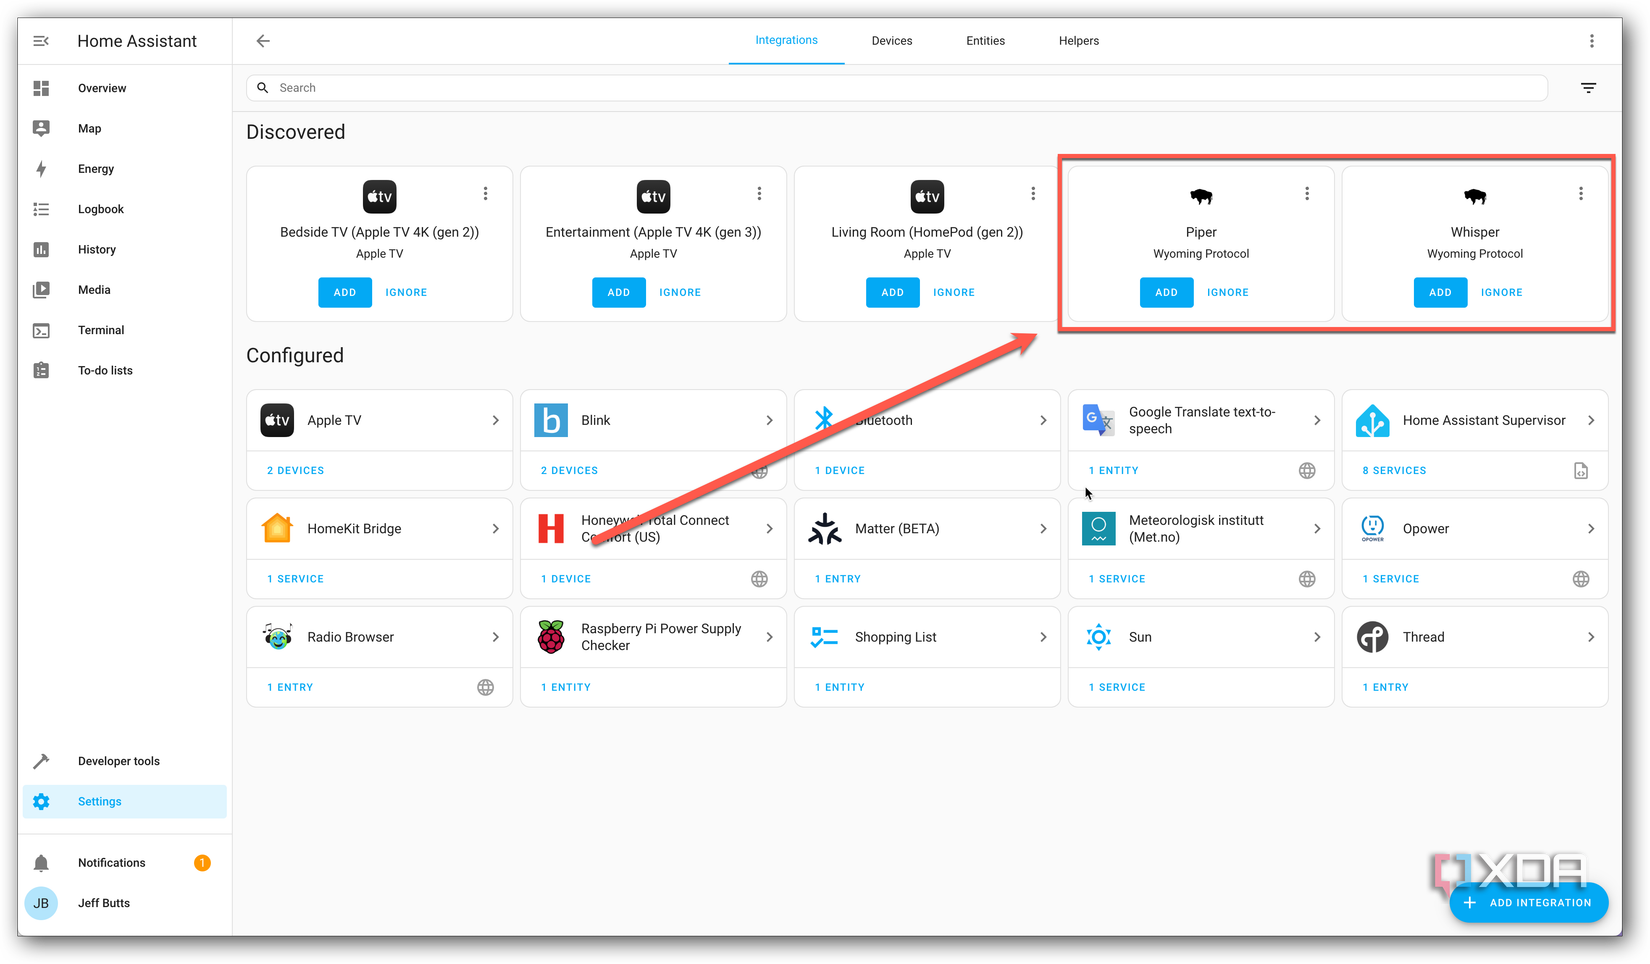Open options menu on Whisper card
Screen dimensions: 1650x964
[1581, 193]
